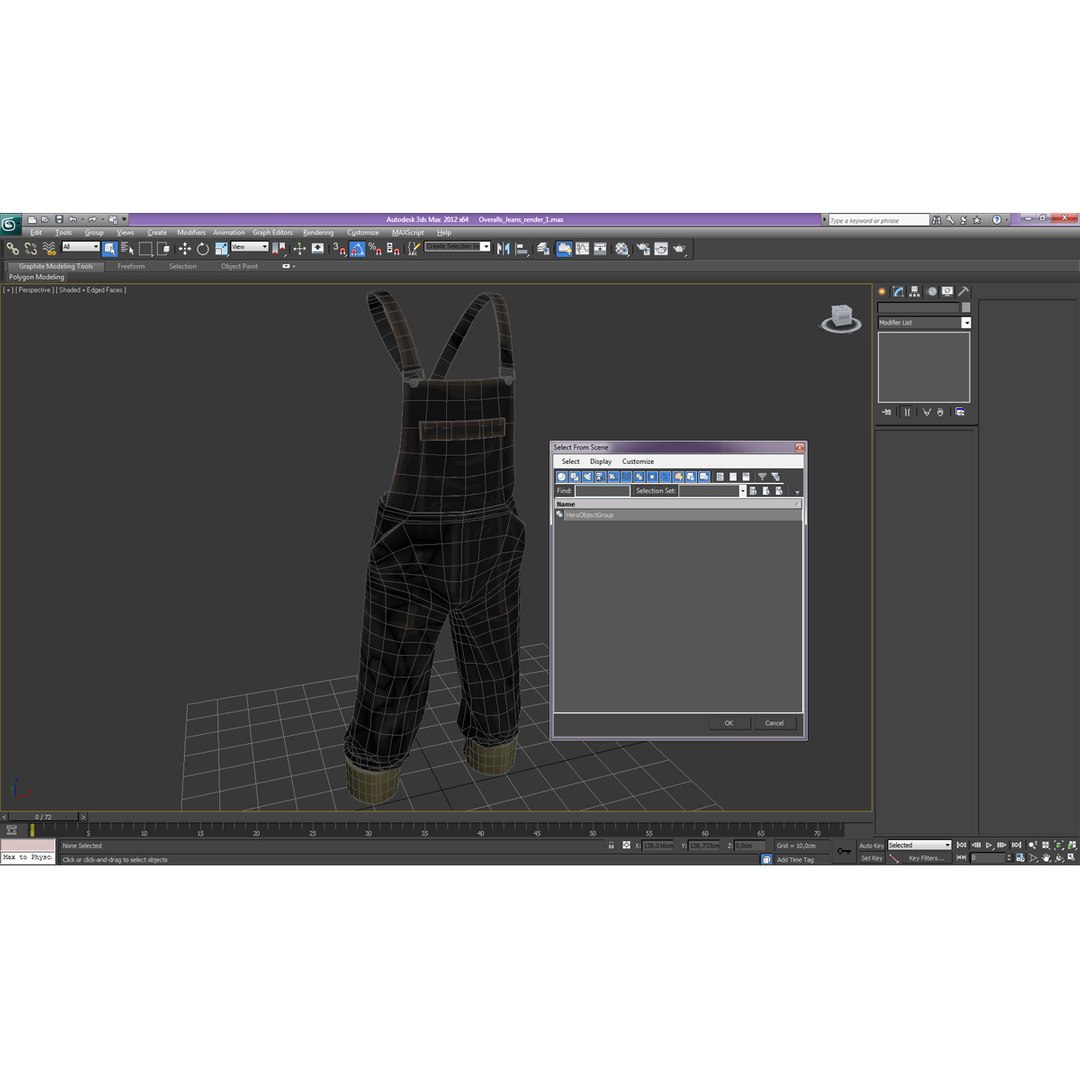1080x1080 pixels.
Task: Select the HeroObjectGroup row
Action: click(x=678, y=515)
